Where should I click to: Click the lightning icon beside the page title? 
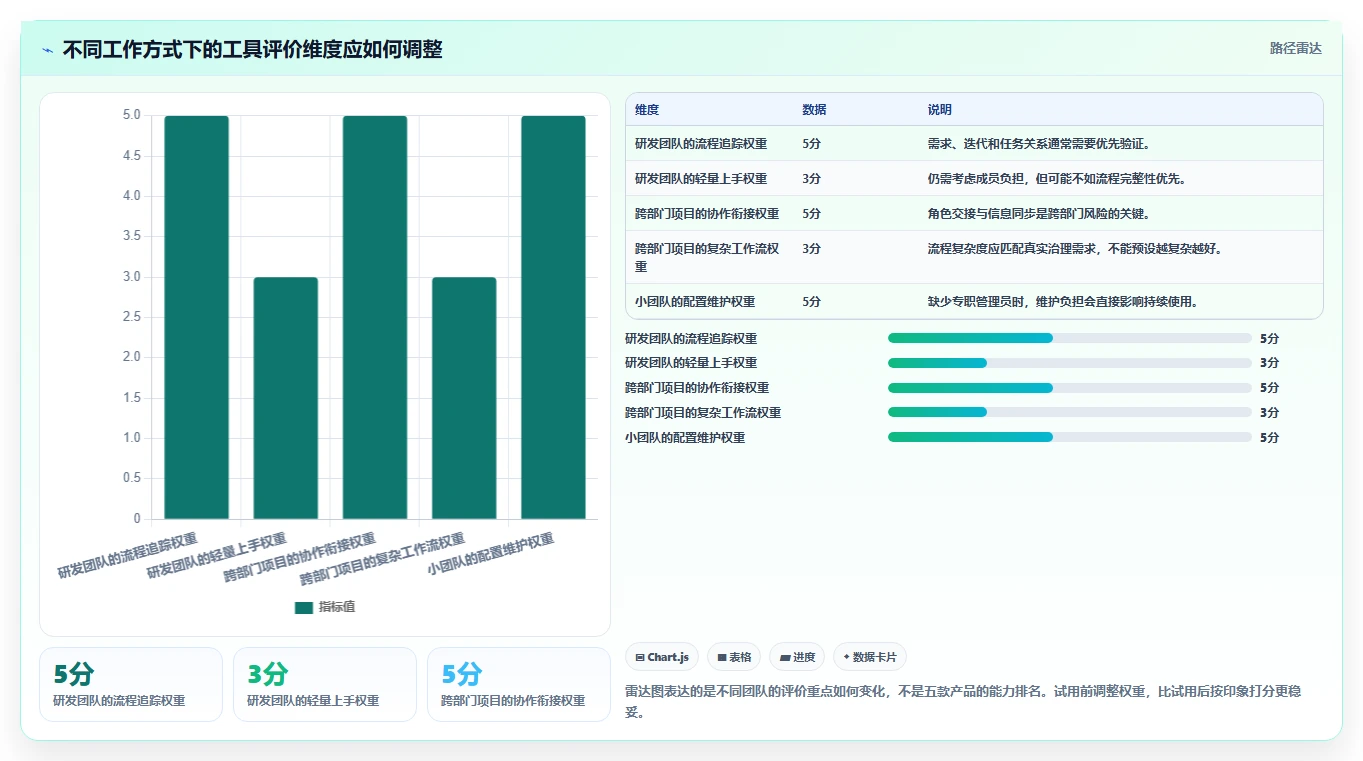(47, 50)
